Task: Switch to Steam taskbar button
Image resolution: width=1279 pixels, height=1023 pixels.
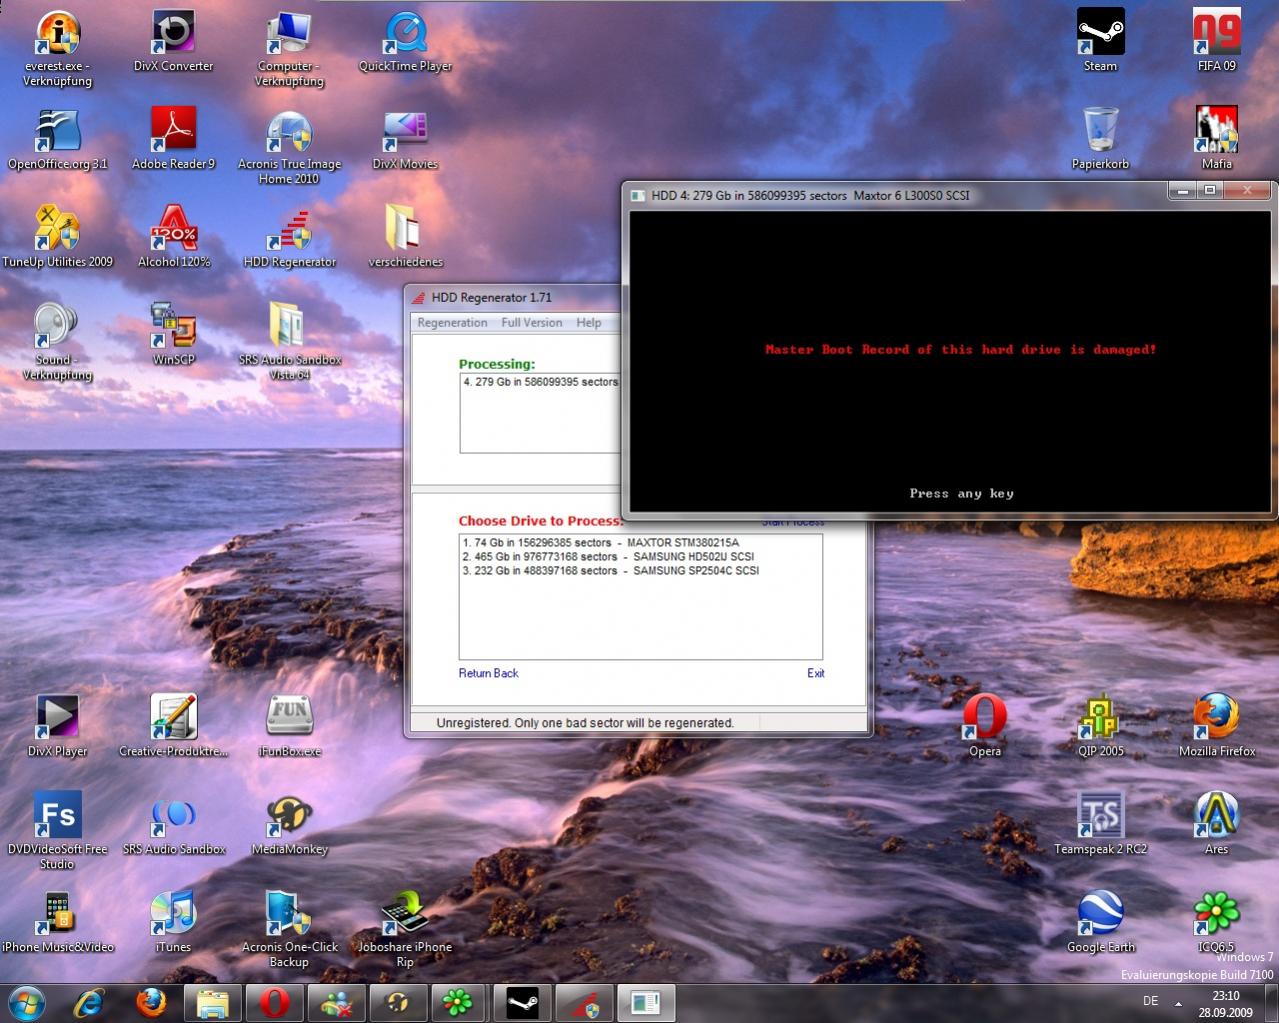Action: click(521, 1002)
